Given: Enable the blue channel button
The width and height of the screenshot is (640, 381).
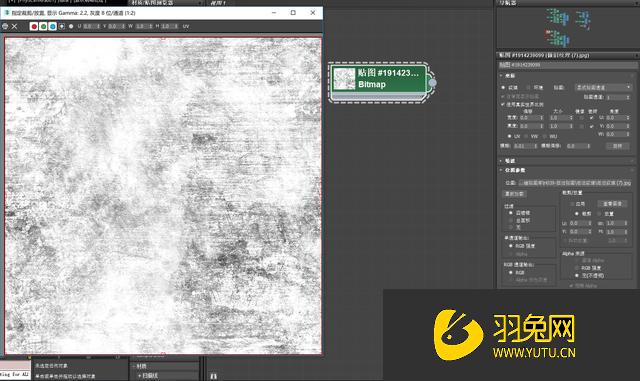Looking at the screenshot, I should click(53, 27).
